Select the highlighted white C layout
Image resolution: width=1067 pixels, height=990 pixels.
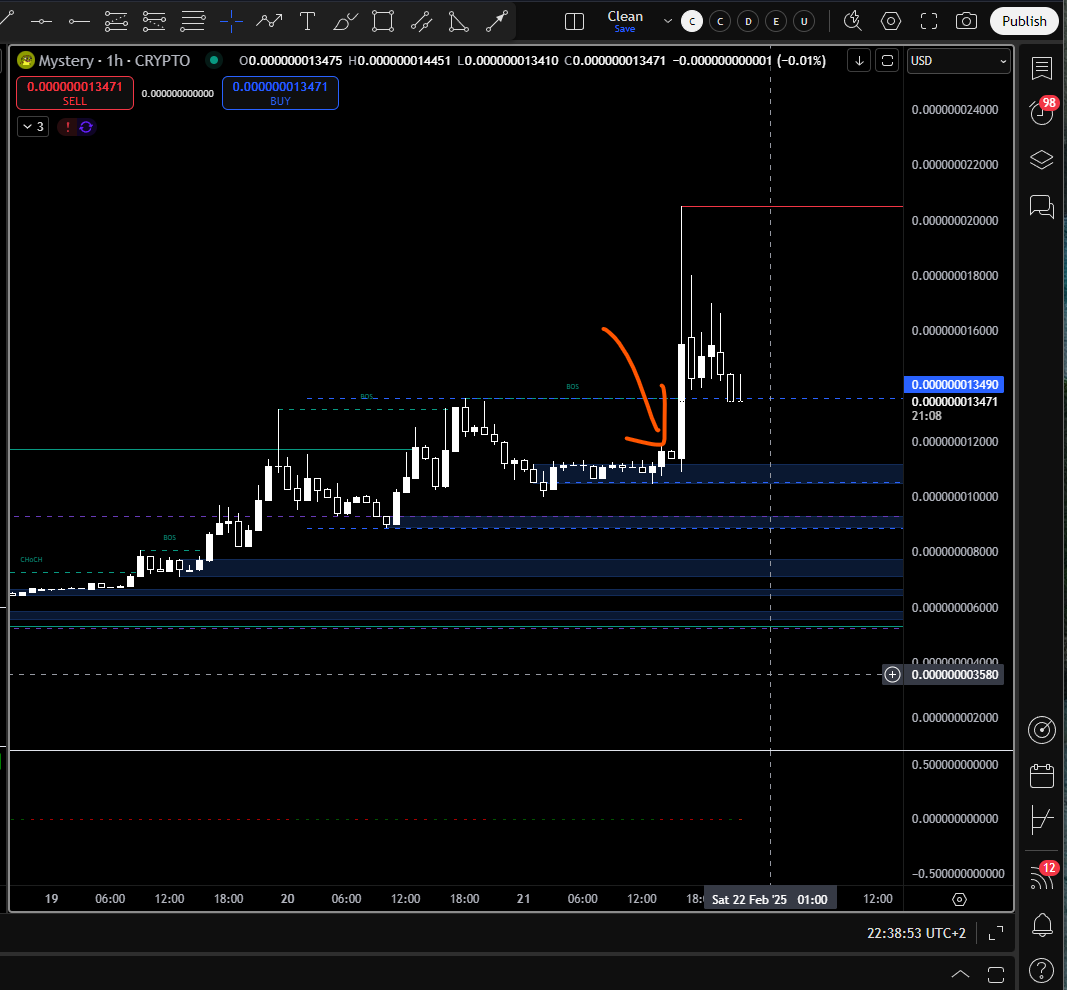coord(692,22)
